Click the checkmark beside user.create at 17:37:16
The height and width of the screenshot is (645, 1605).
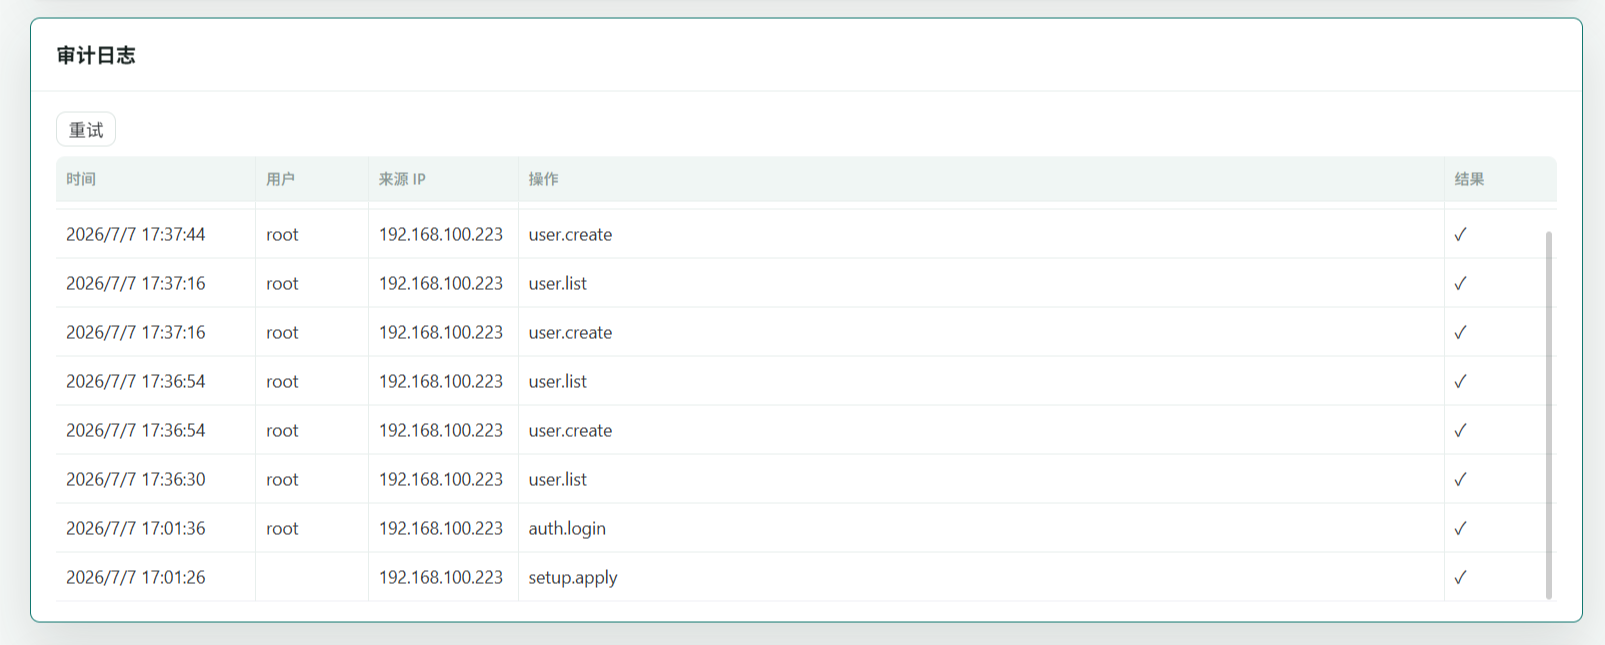coord(1460,332)
